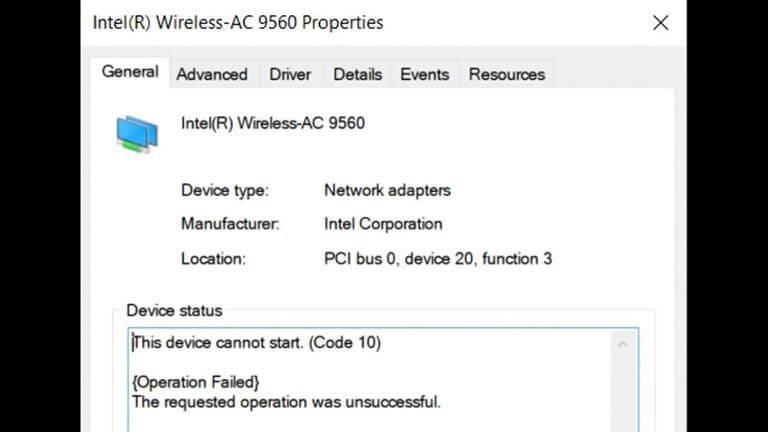Click the 'Manufacturer:' field label
The width and height of the screenshot is (768, 432).
coord(230,224)
